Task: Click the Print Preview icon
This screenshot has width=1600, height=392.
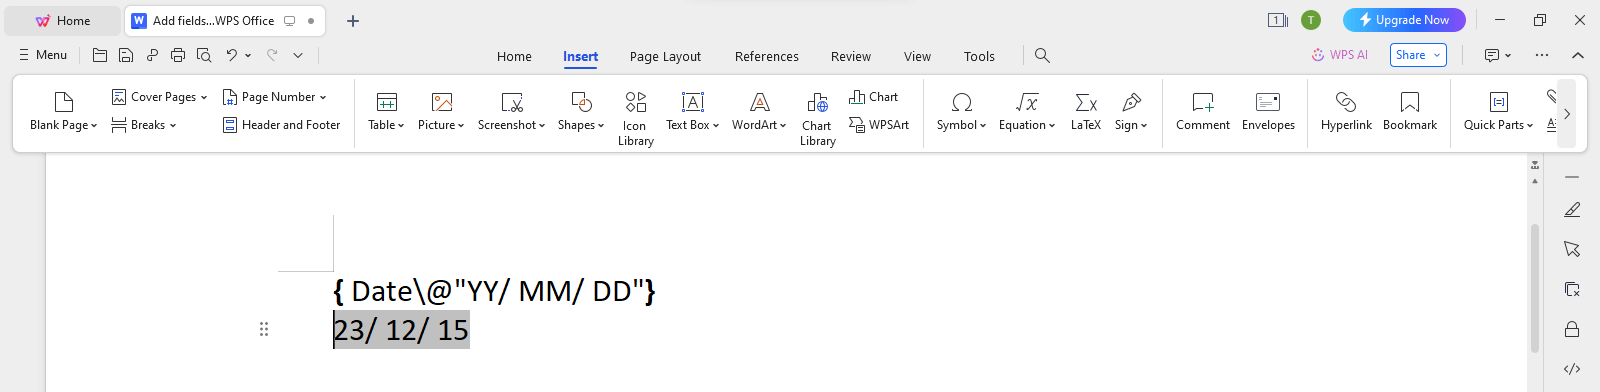Action: [x=204, y=55]
